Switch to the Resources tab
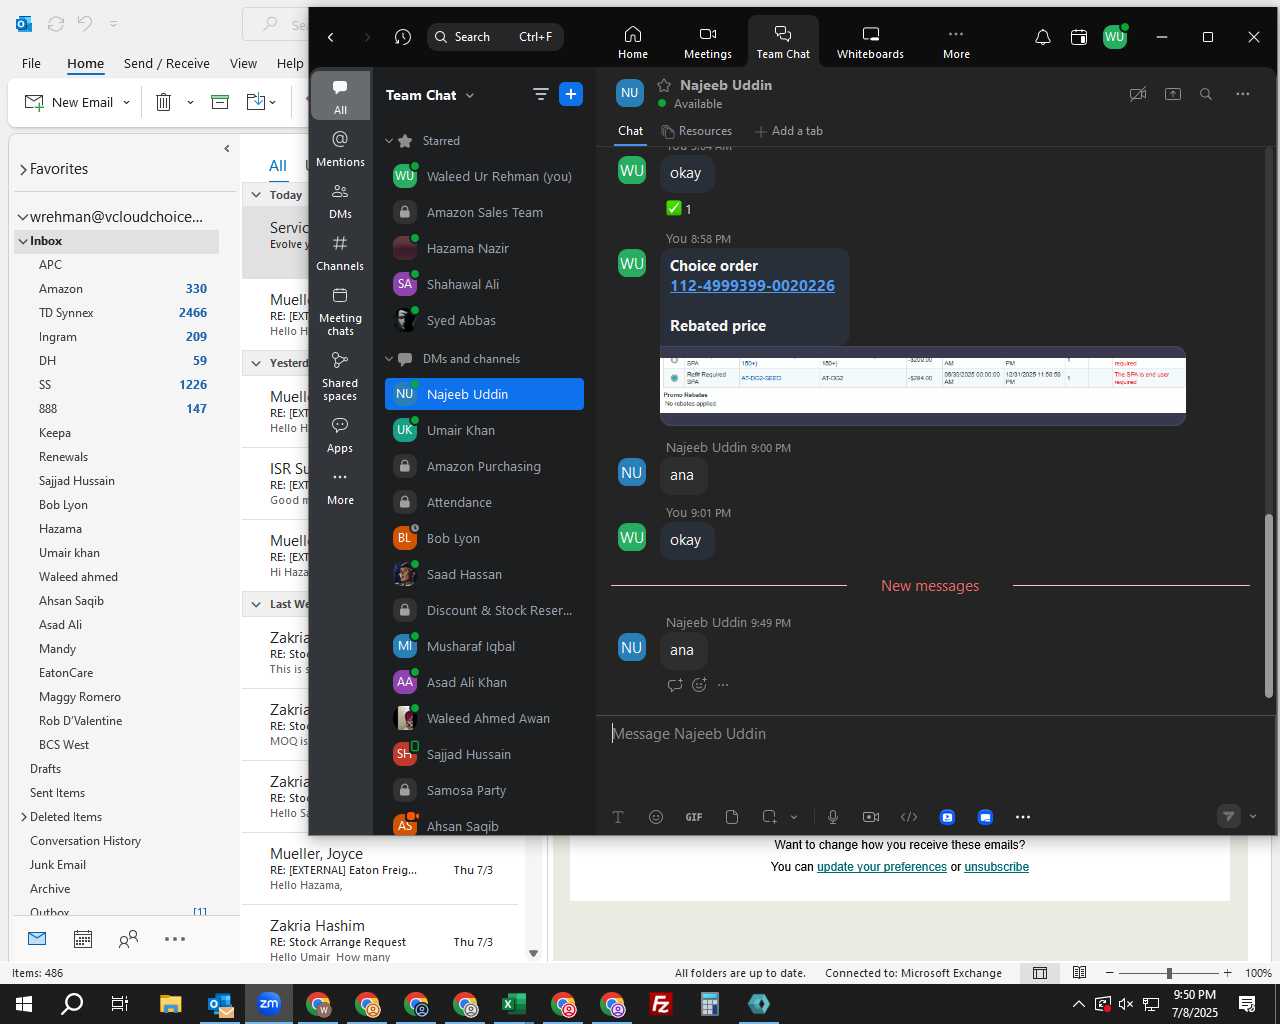The width and height of the screenshot is (1280, 1024). click(x=697, y=131)
